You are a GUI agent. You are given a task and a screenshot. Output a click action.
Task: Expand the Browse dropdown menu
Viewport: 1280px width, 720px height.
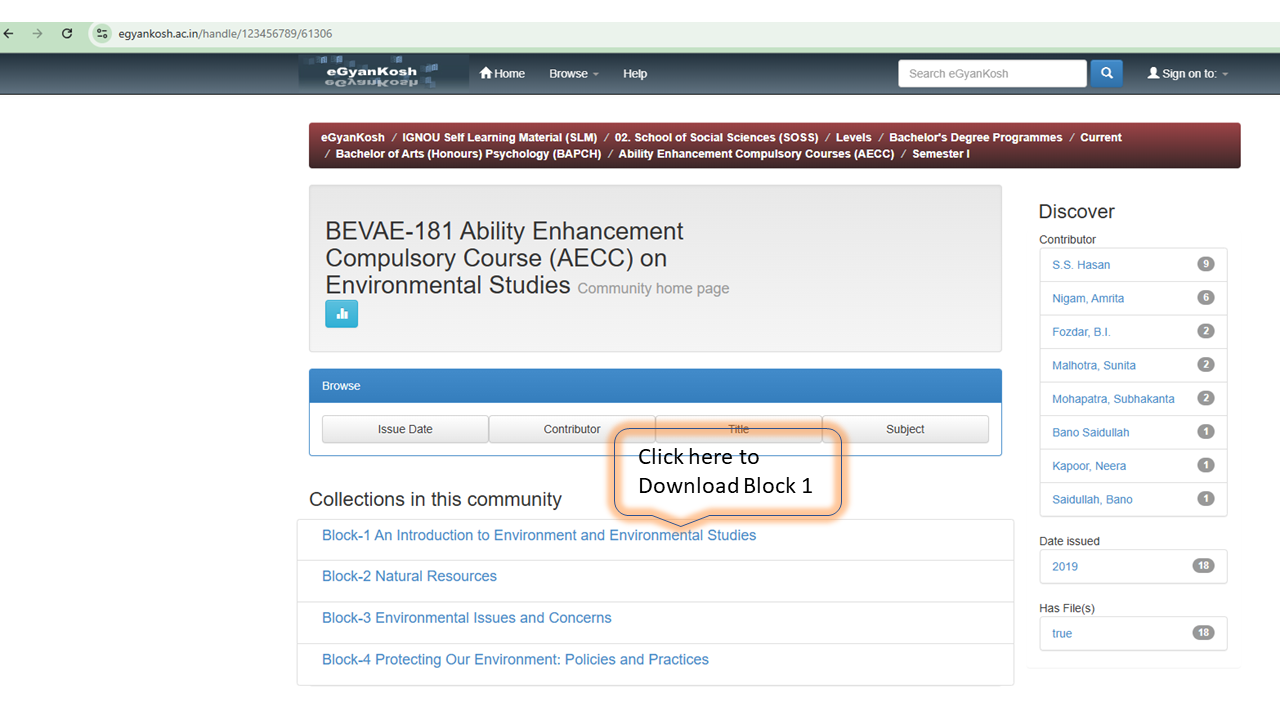click(x=573, y=73)
